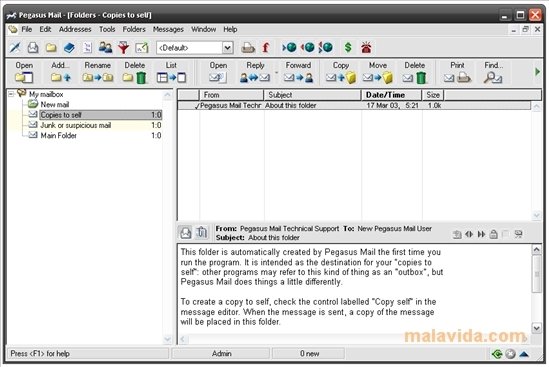Open the File menu
This screenshot has width=549, height=367.
click(27, 29)
